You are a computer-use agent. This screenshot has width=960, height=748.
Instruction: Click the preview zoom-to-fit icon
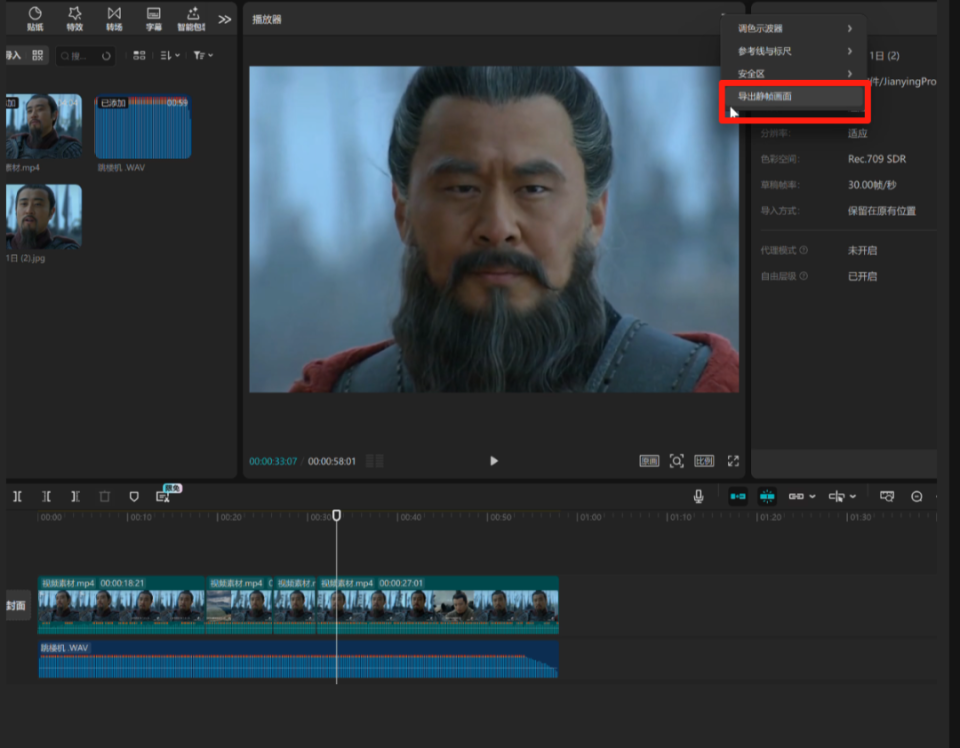pos(677,461)
